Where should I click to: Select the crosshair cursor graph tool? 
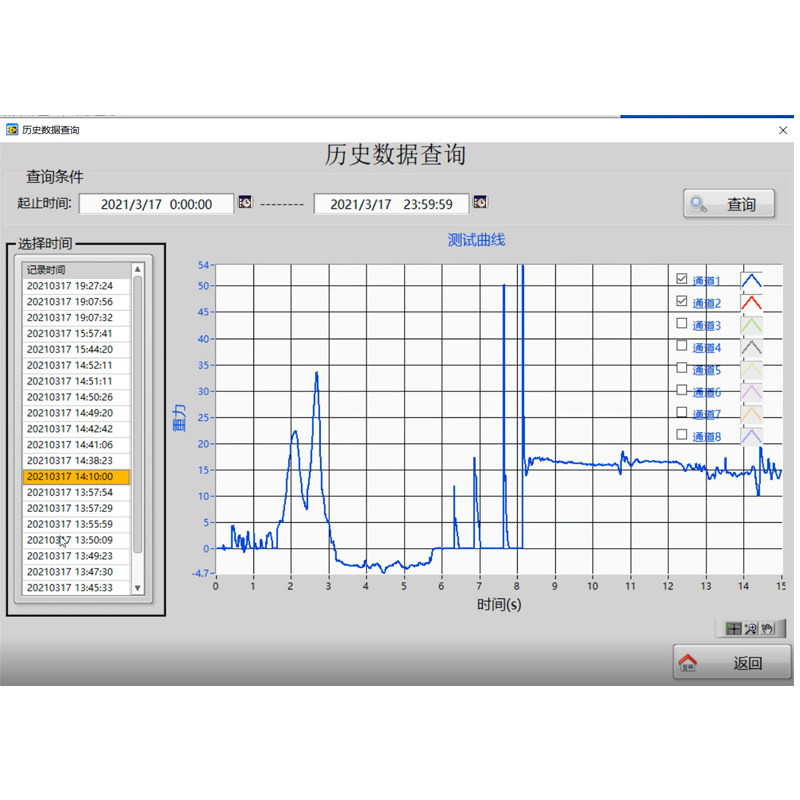(734, 629)
